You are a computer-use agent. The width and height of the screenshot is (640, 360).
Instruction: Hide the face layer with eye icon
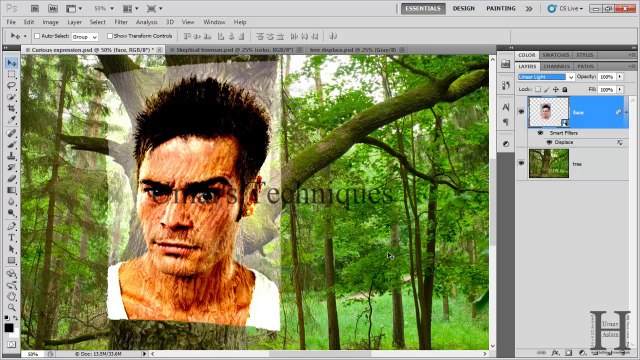click(x=521, y=111)
